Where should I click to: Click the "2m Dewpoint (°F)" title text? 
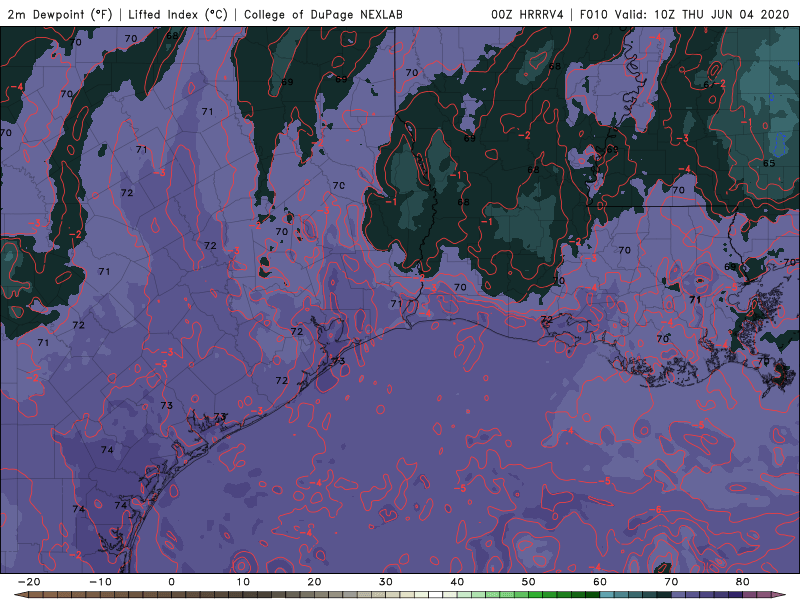coord(60,14)
